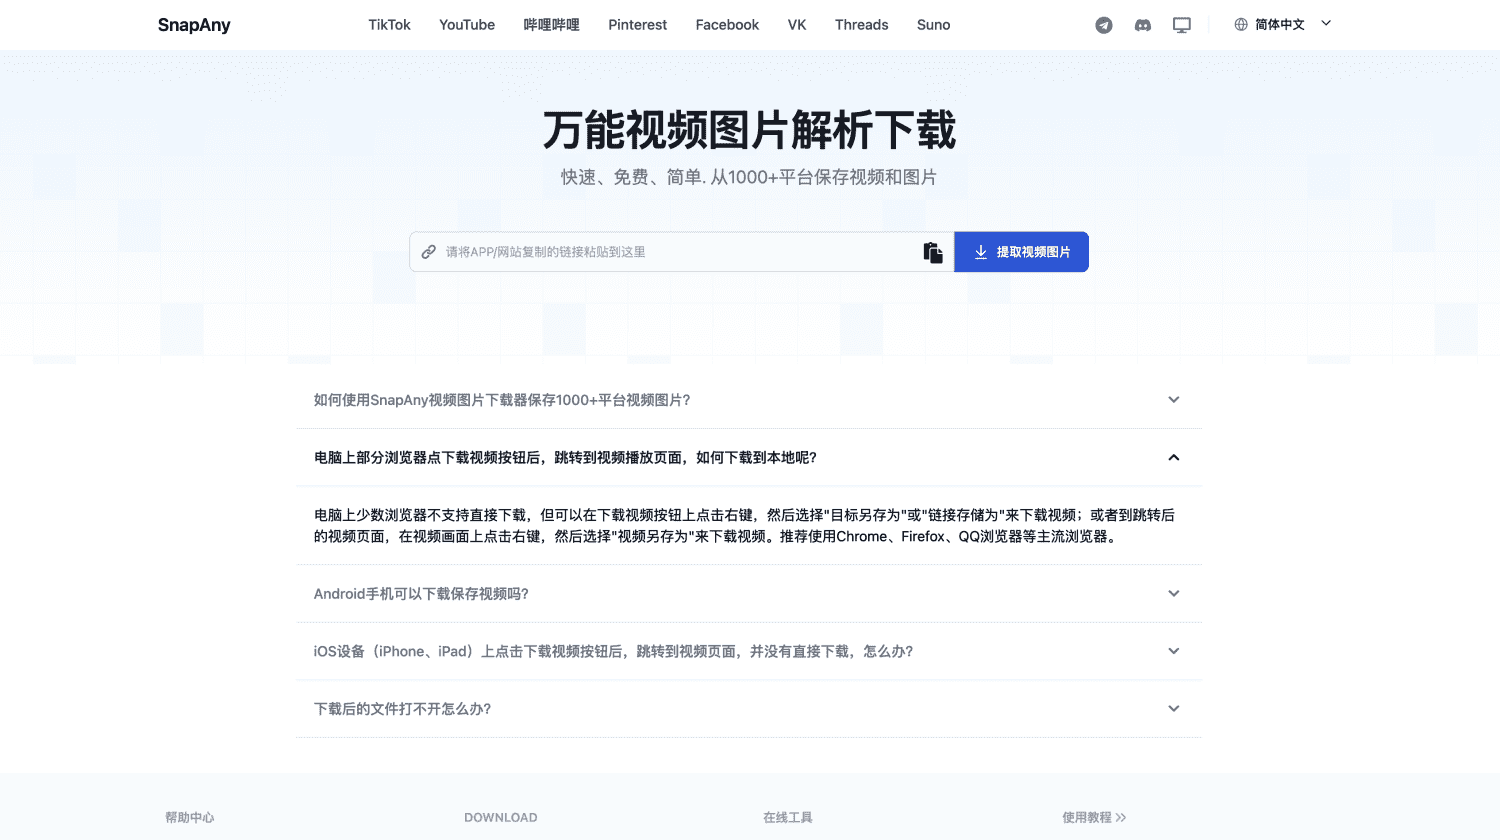This screenshot has width=1500, height=840.
Task: Open the Suno nav item
Action: point(934,25)
